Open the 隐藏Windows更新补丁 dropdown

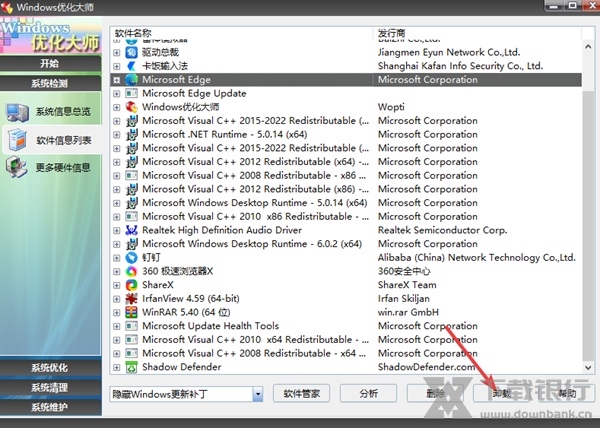pyautogui.click(x=258, y=394)
